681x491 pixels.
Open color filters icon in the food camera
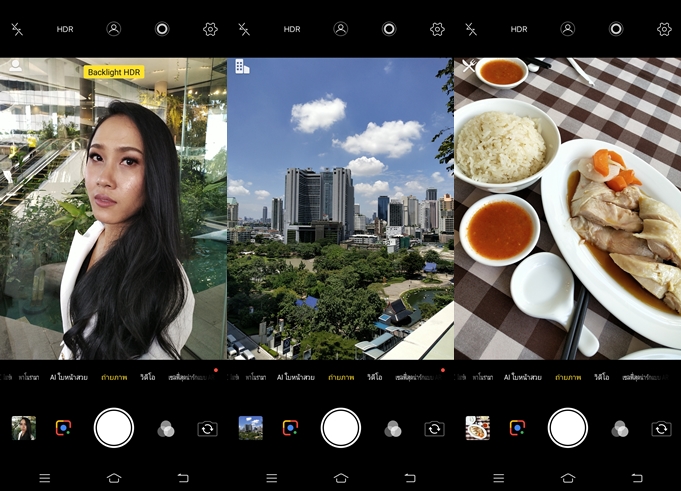620,428
